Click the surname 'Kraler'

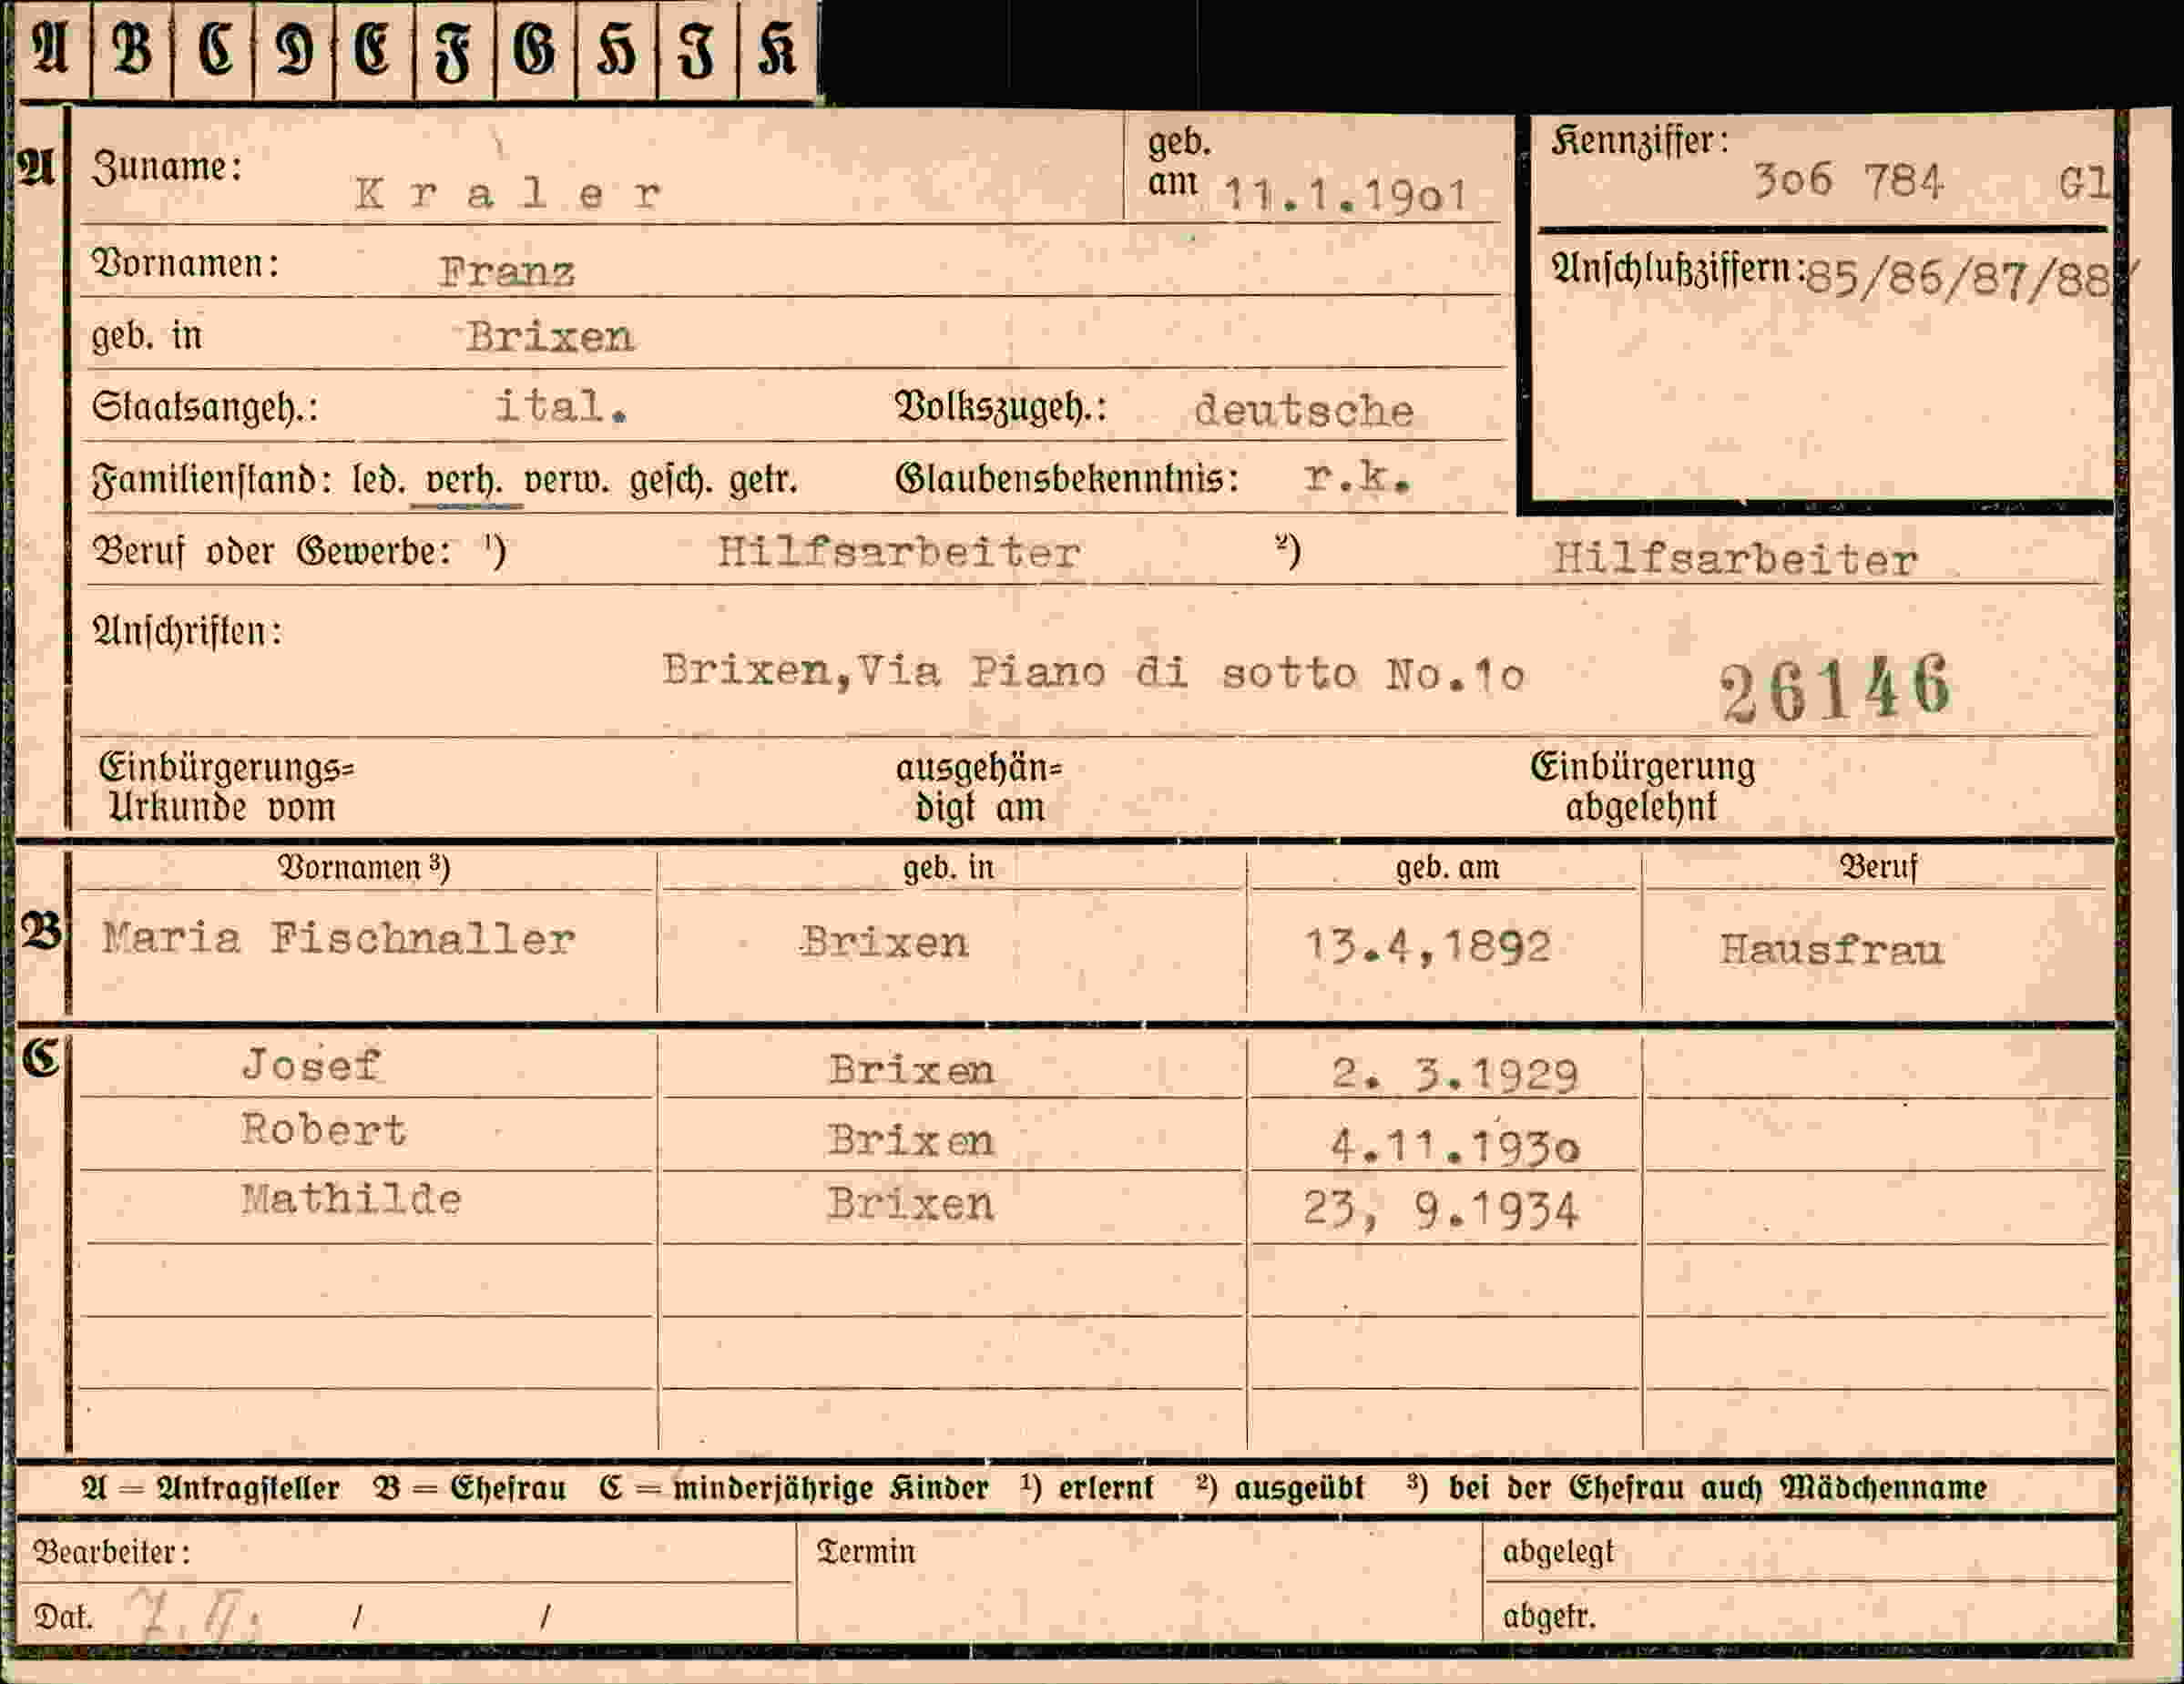pyautogui.click(x=508, y=193)
